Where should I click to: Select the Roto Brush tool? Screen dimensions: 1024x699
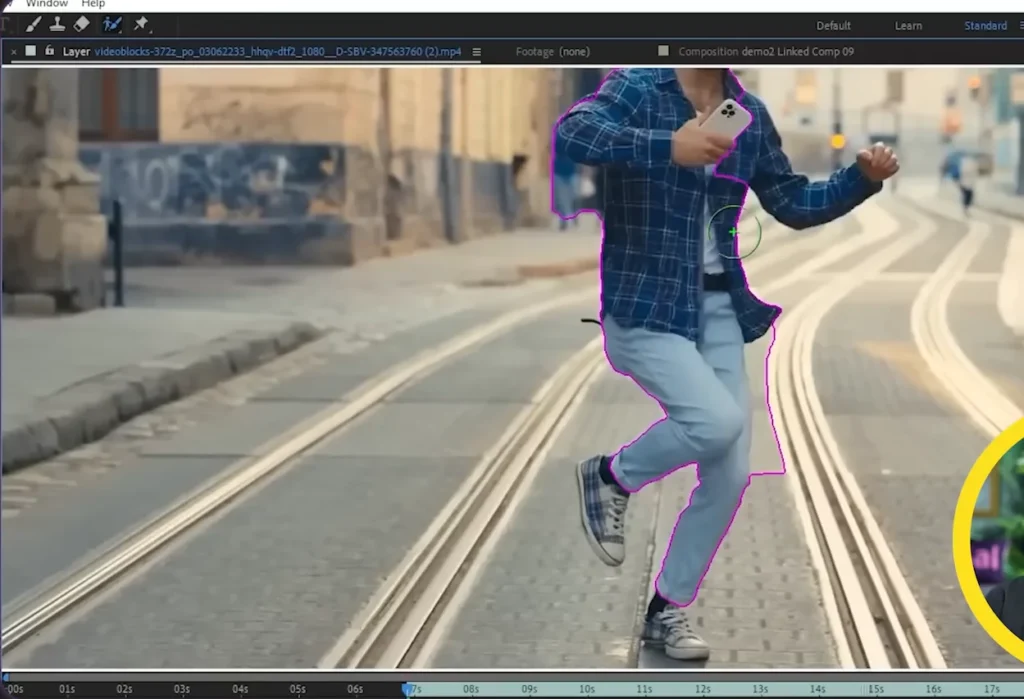point(111,24)
